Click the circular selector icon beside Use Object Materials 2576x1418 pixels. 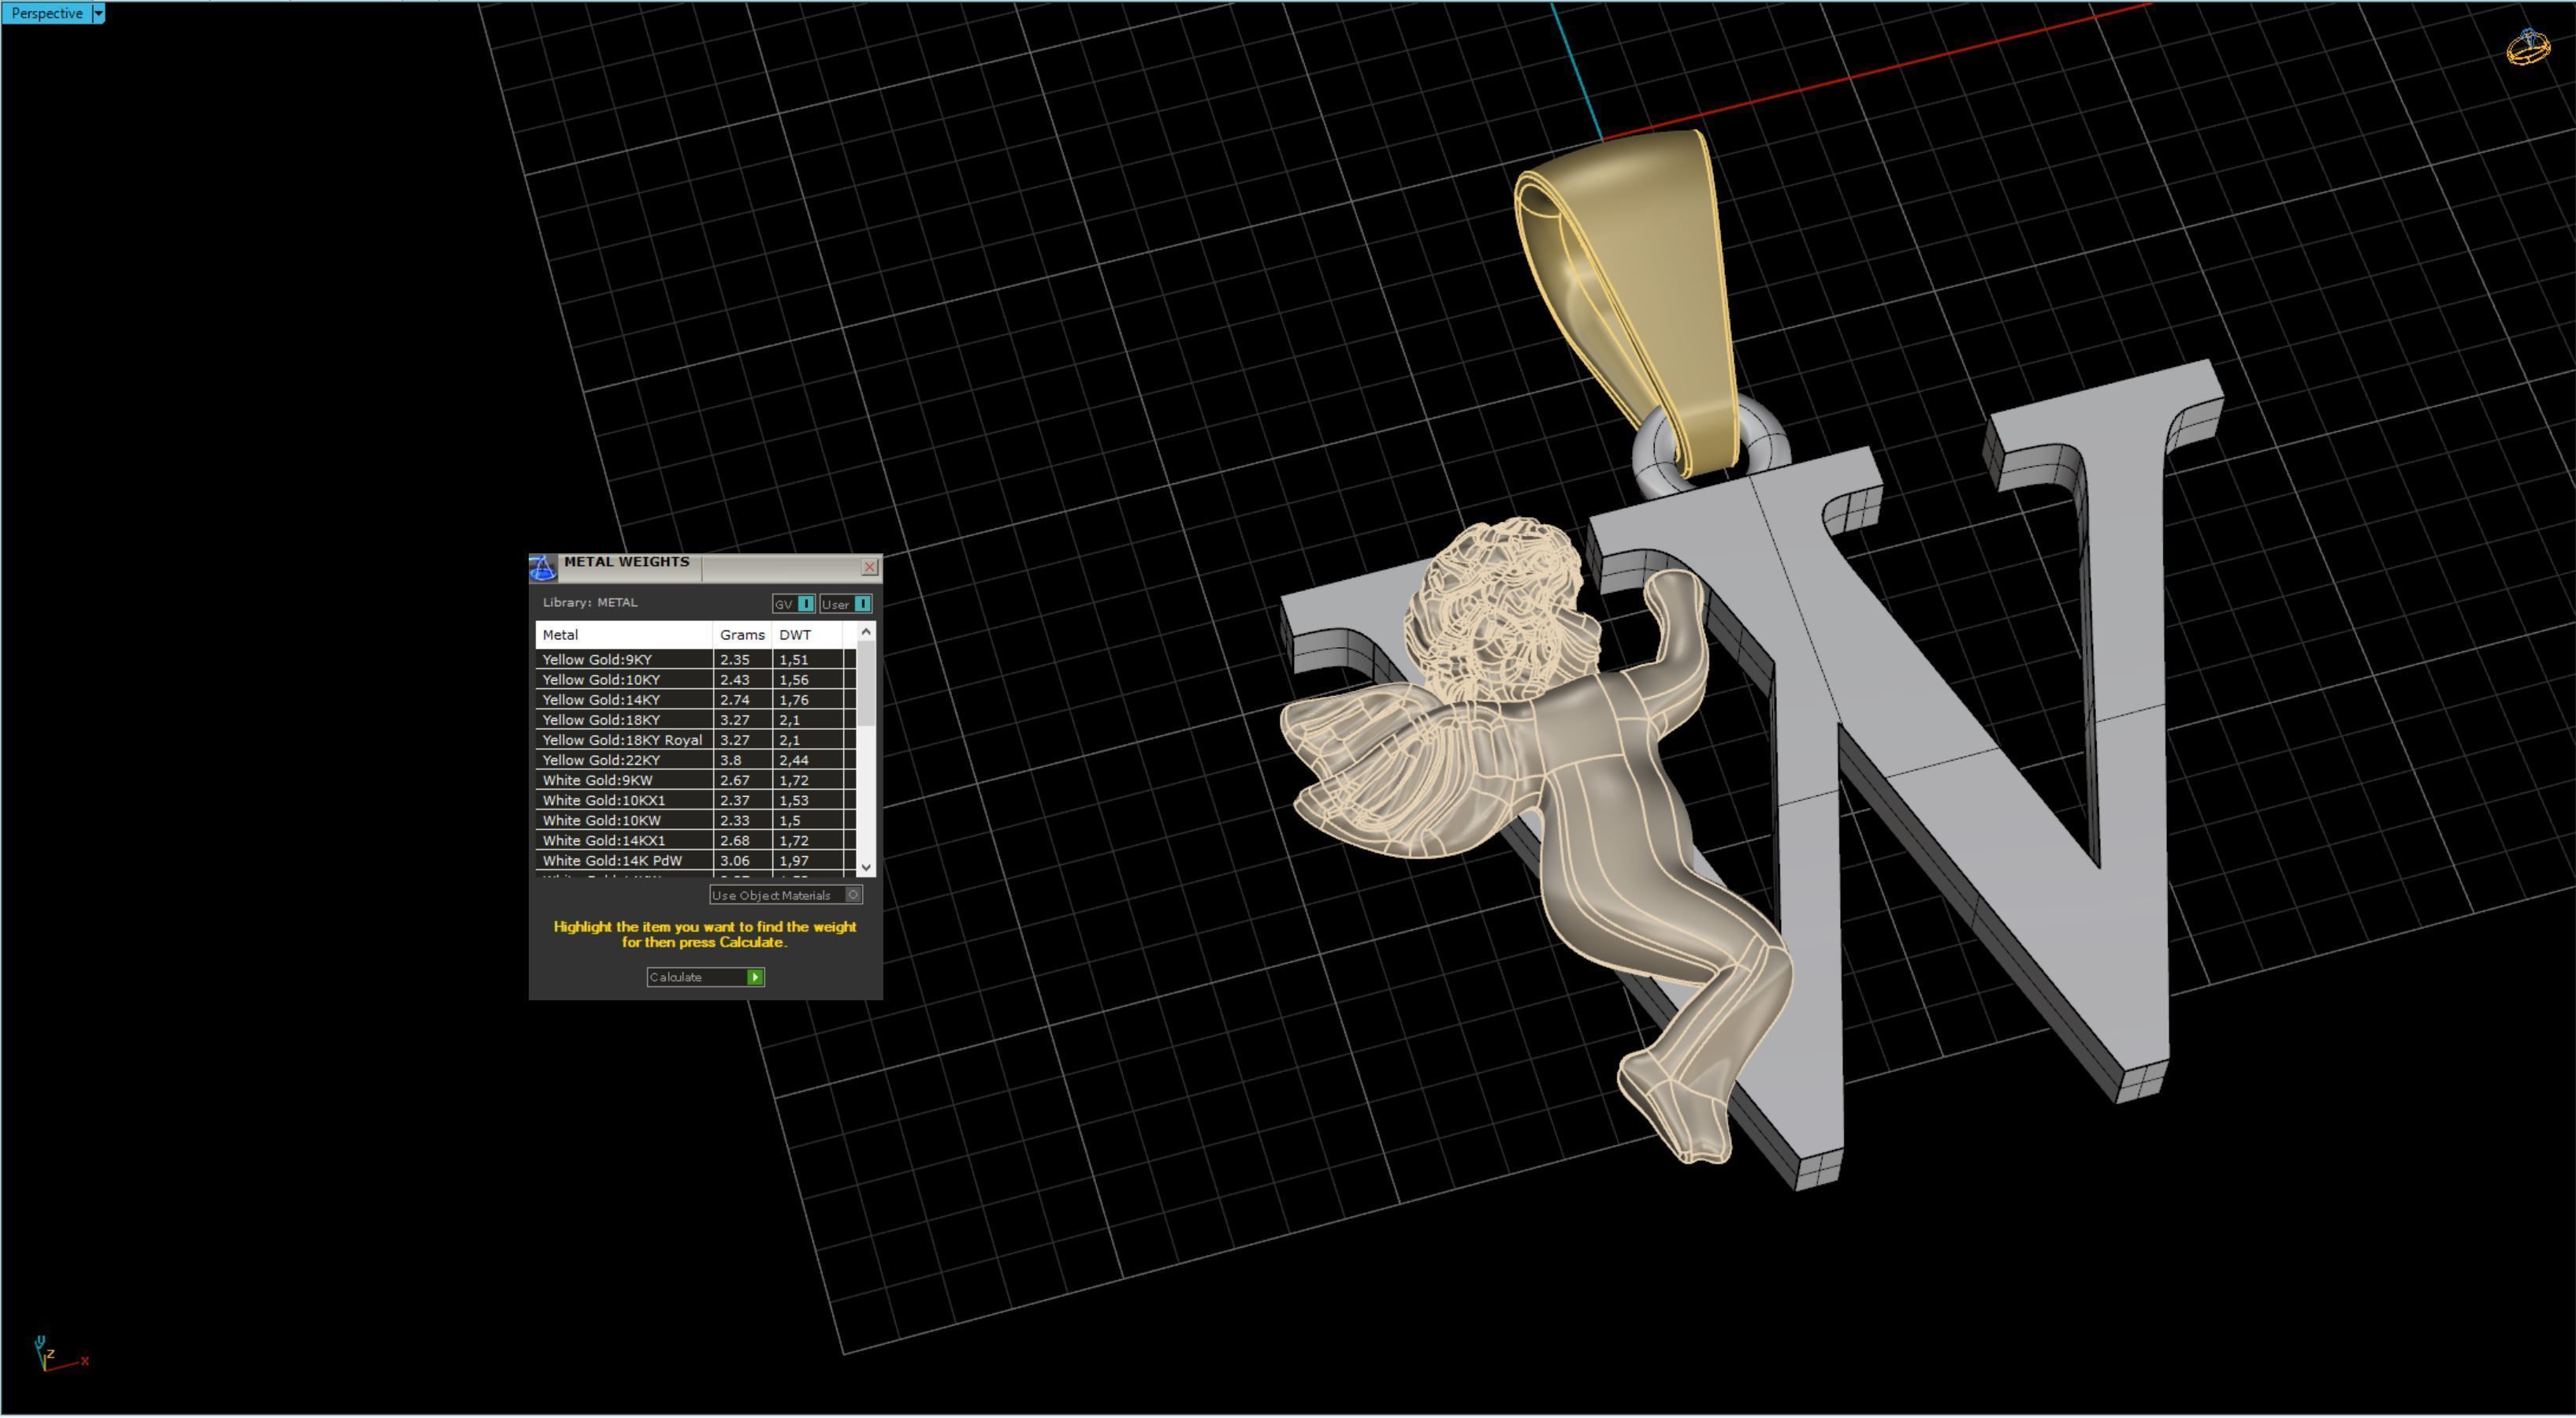pyautogui.click(x=854, y=895)
